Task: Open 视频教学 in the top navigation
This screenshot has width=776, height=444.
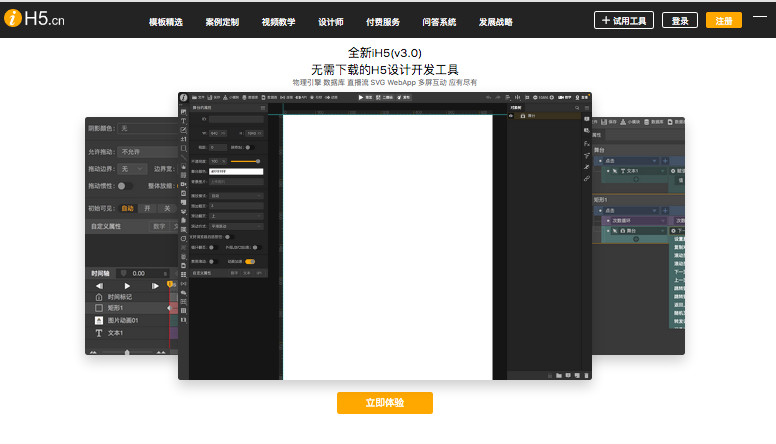Action: tap(278, 22)
